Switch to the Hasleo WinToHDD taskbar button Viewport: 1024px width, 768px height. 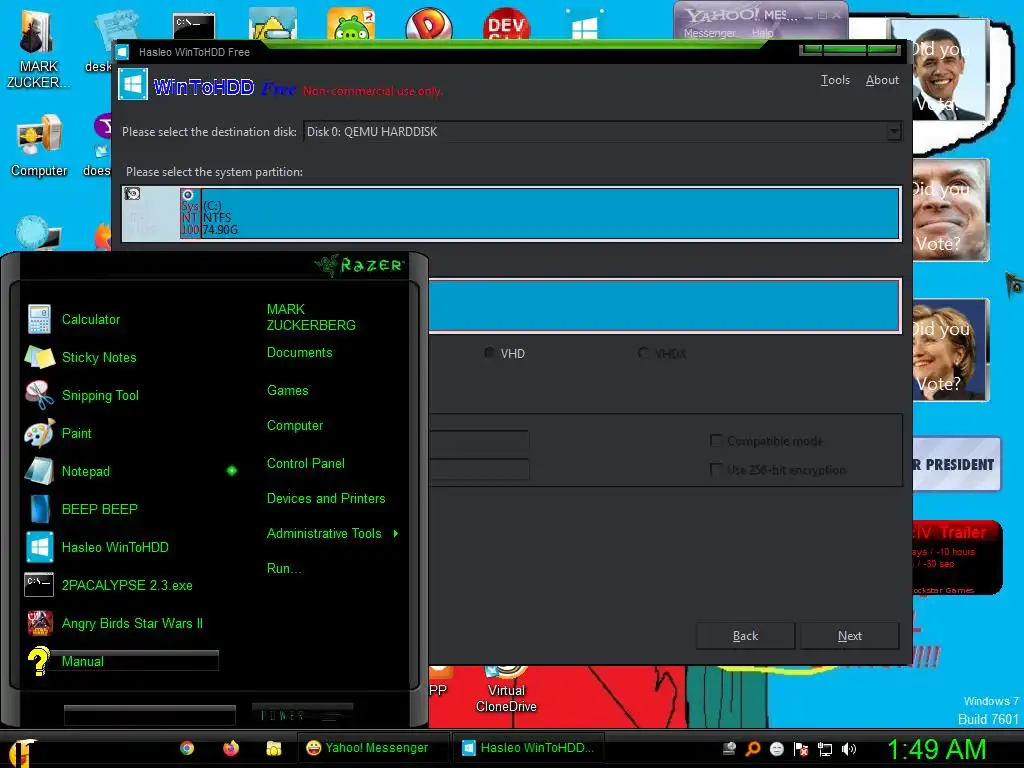point(528,748)
